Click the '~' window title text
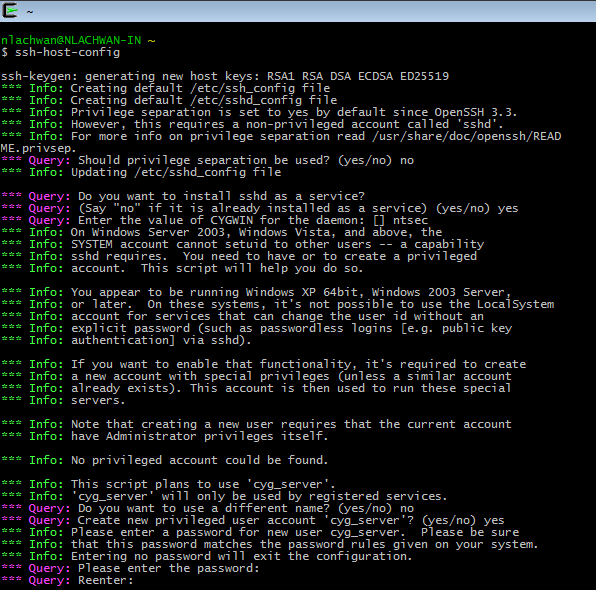Viewport: 596px width, 590px height. pos(30,12)
